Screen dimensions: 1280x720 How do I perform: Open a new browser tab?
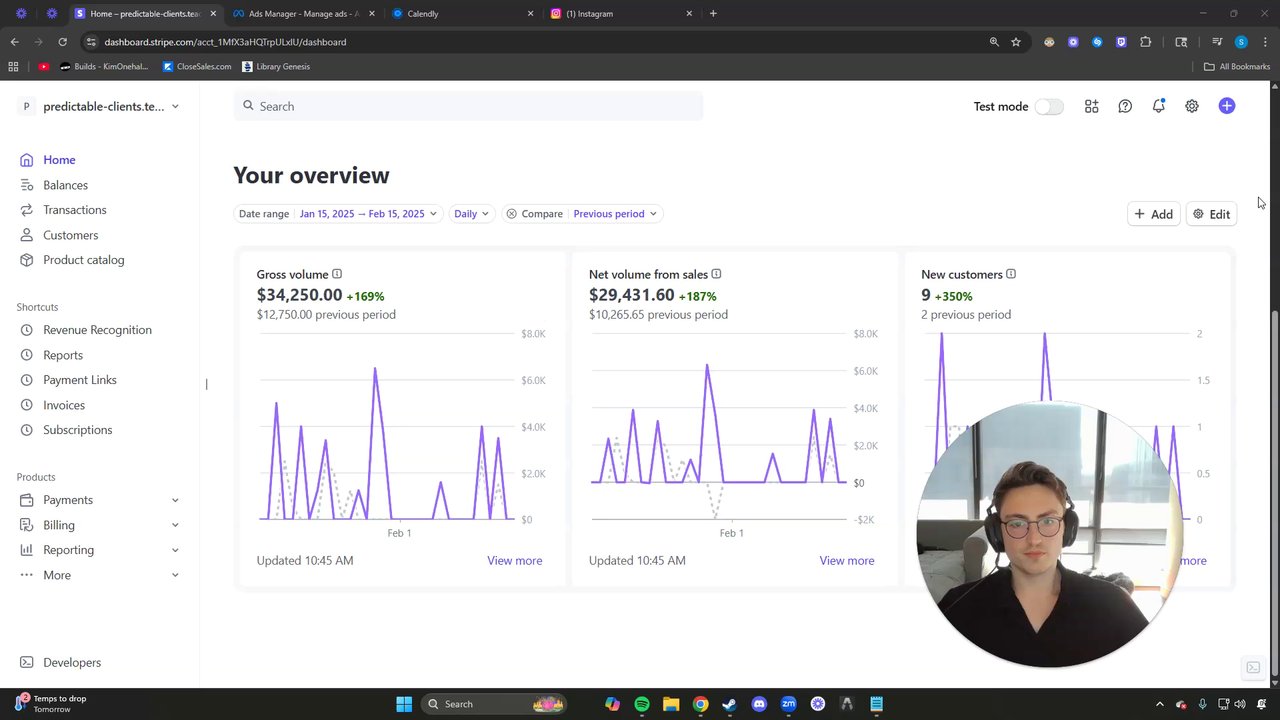coord(713,14)
